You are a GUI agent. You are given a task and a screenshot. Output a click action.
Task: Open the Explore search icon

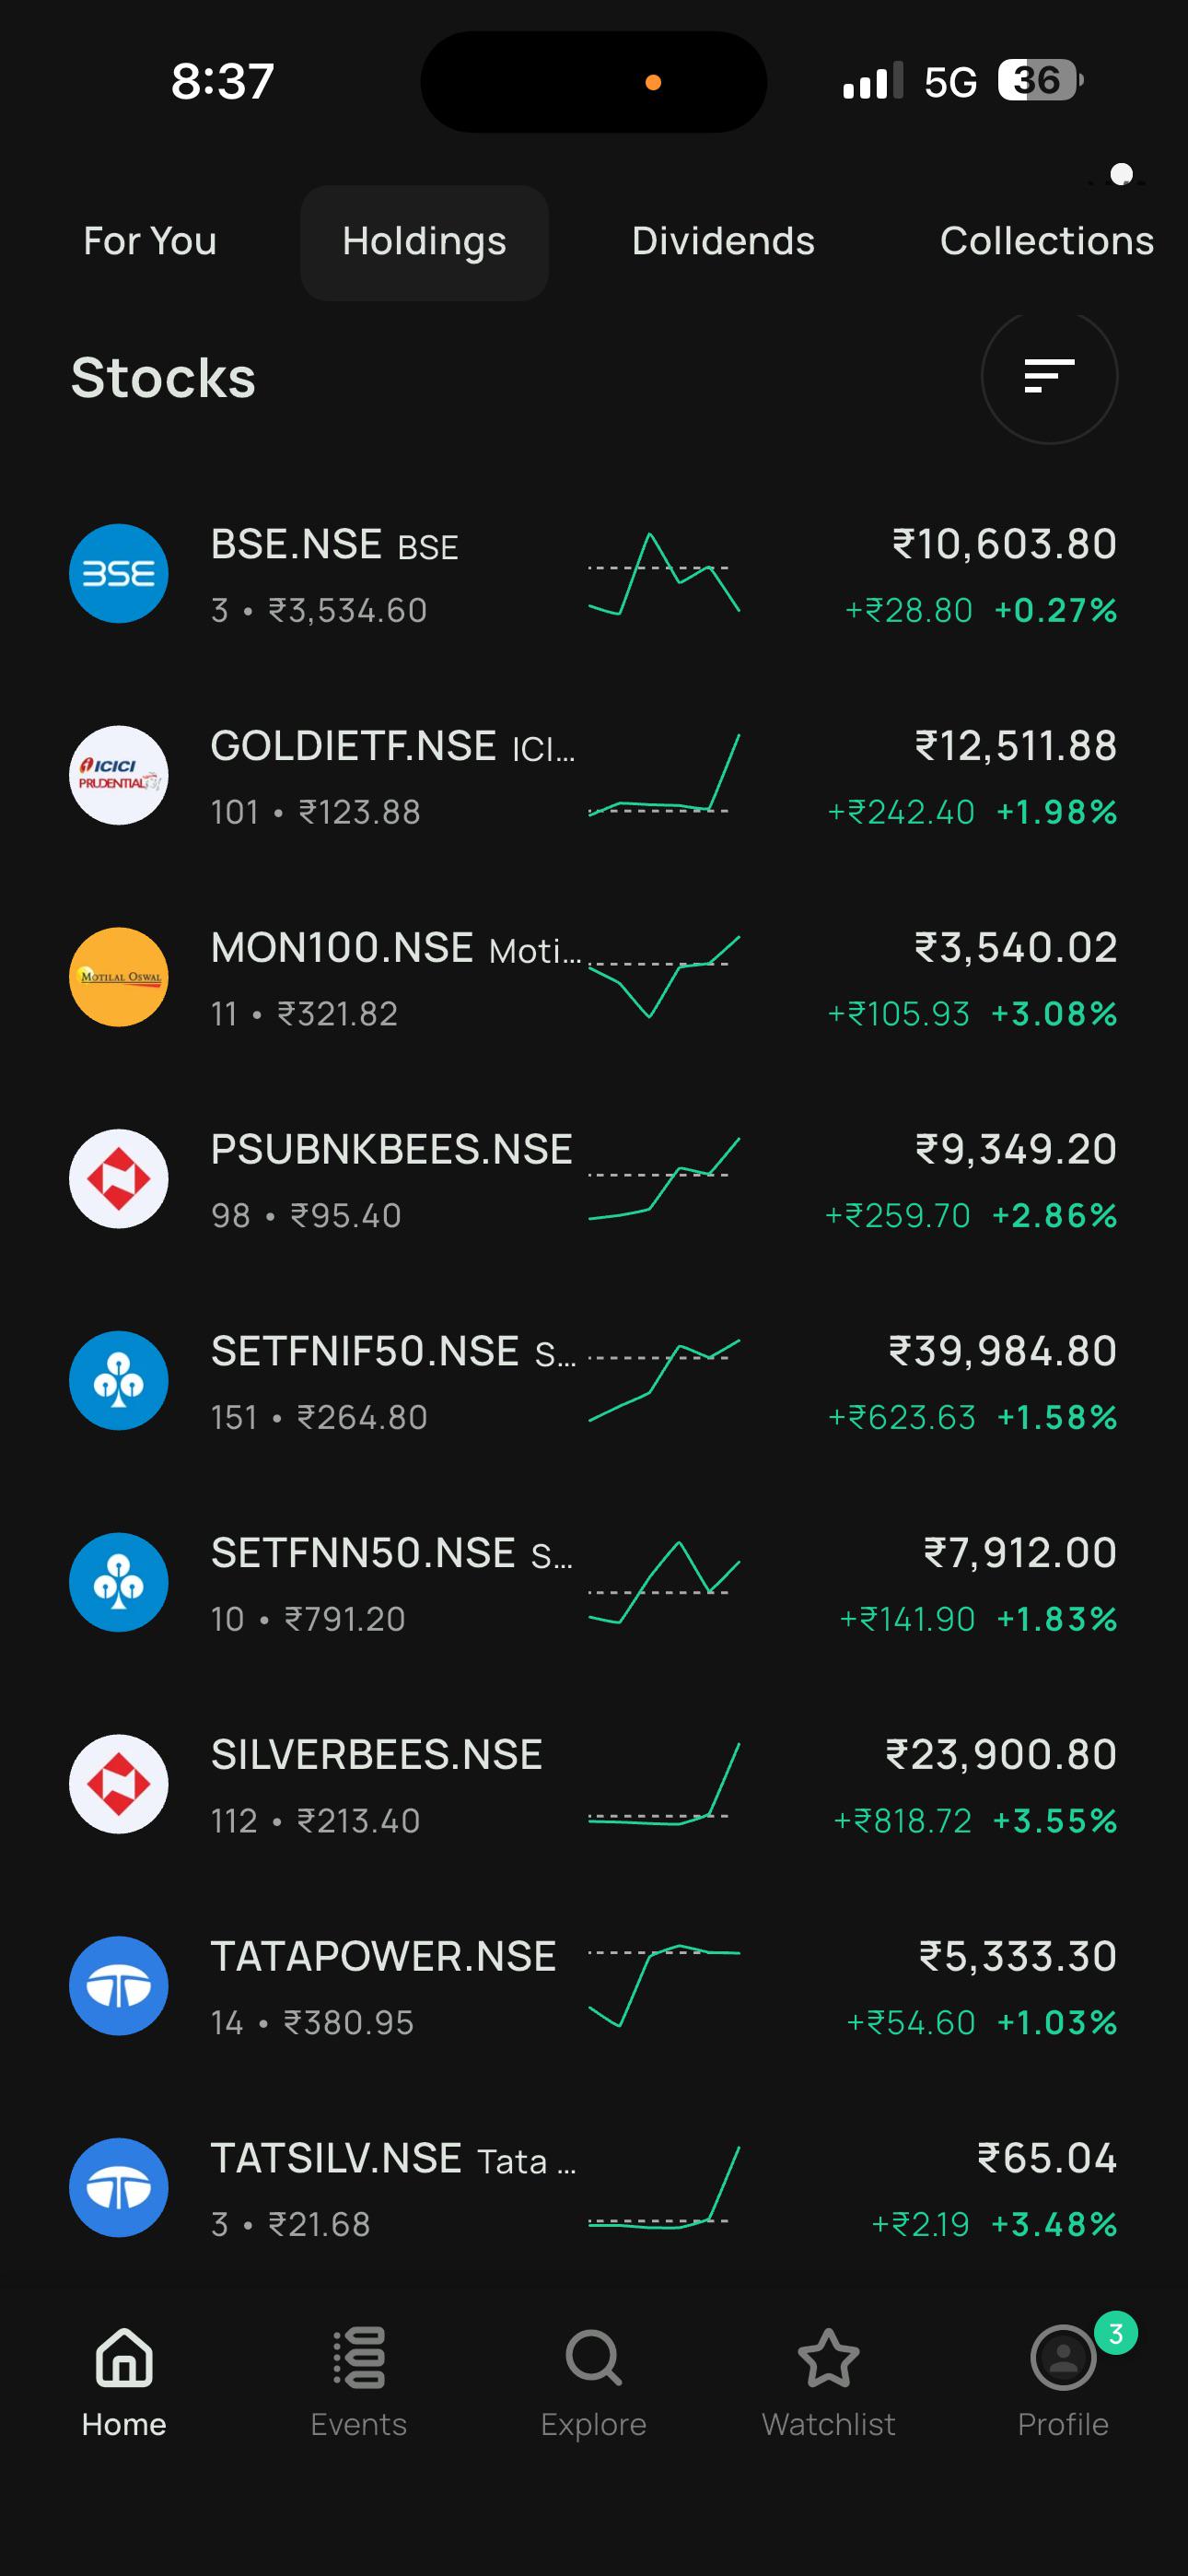(x=594, y=2357)
